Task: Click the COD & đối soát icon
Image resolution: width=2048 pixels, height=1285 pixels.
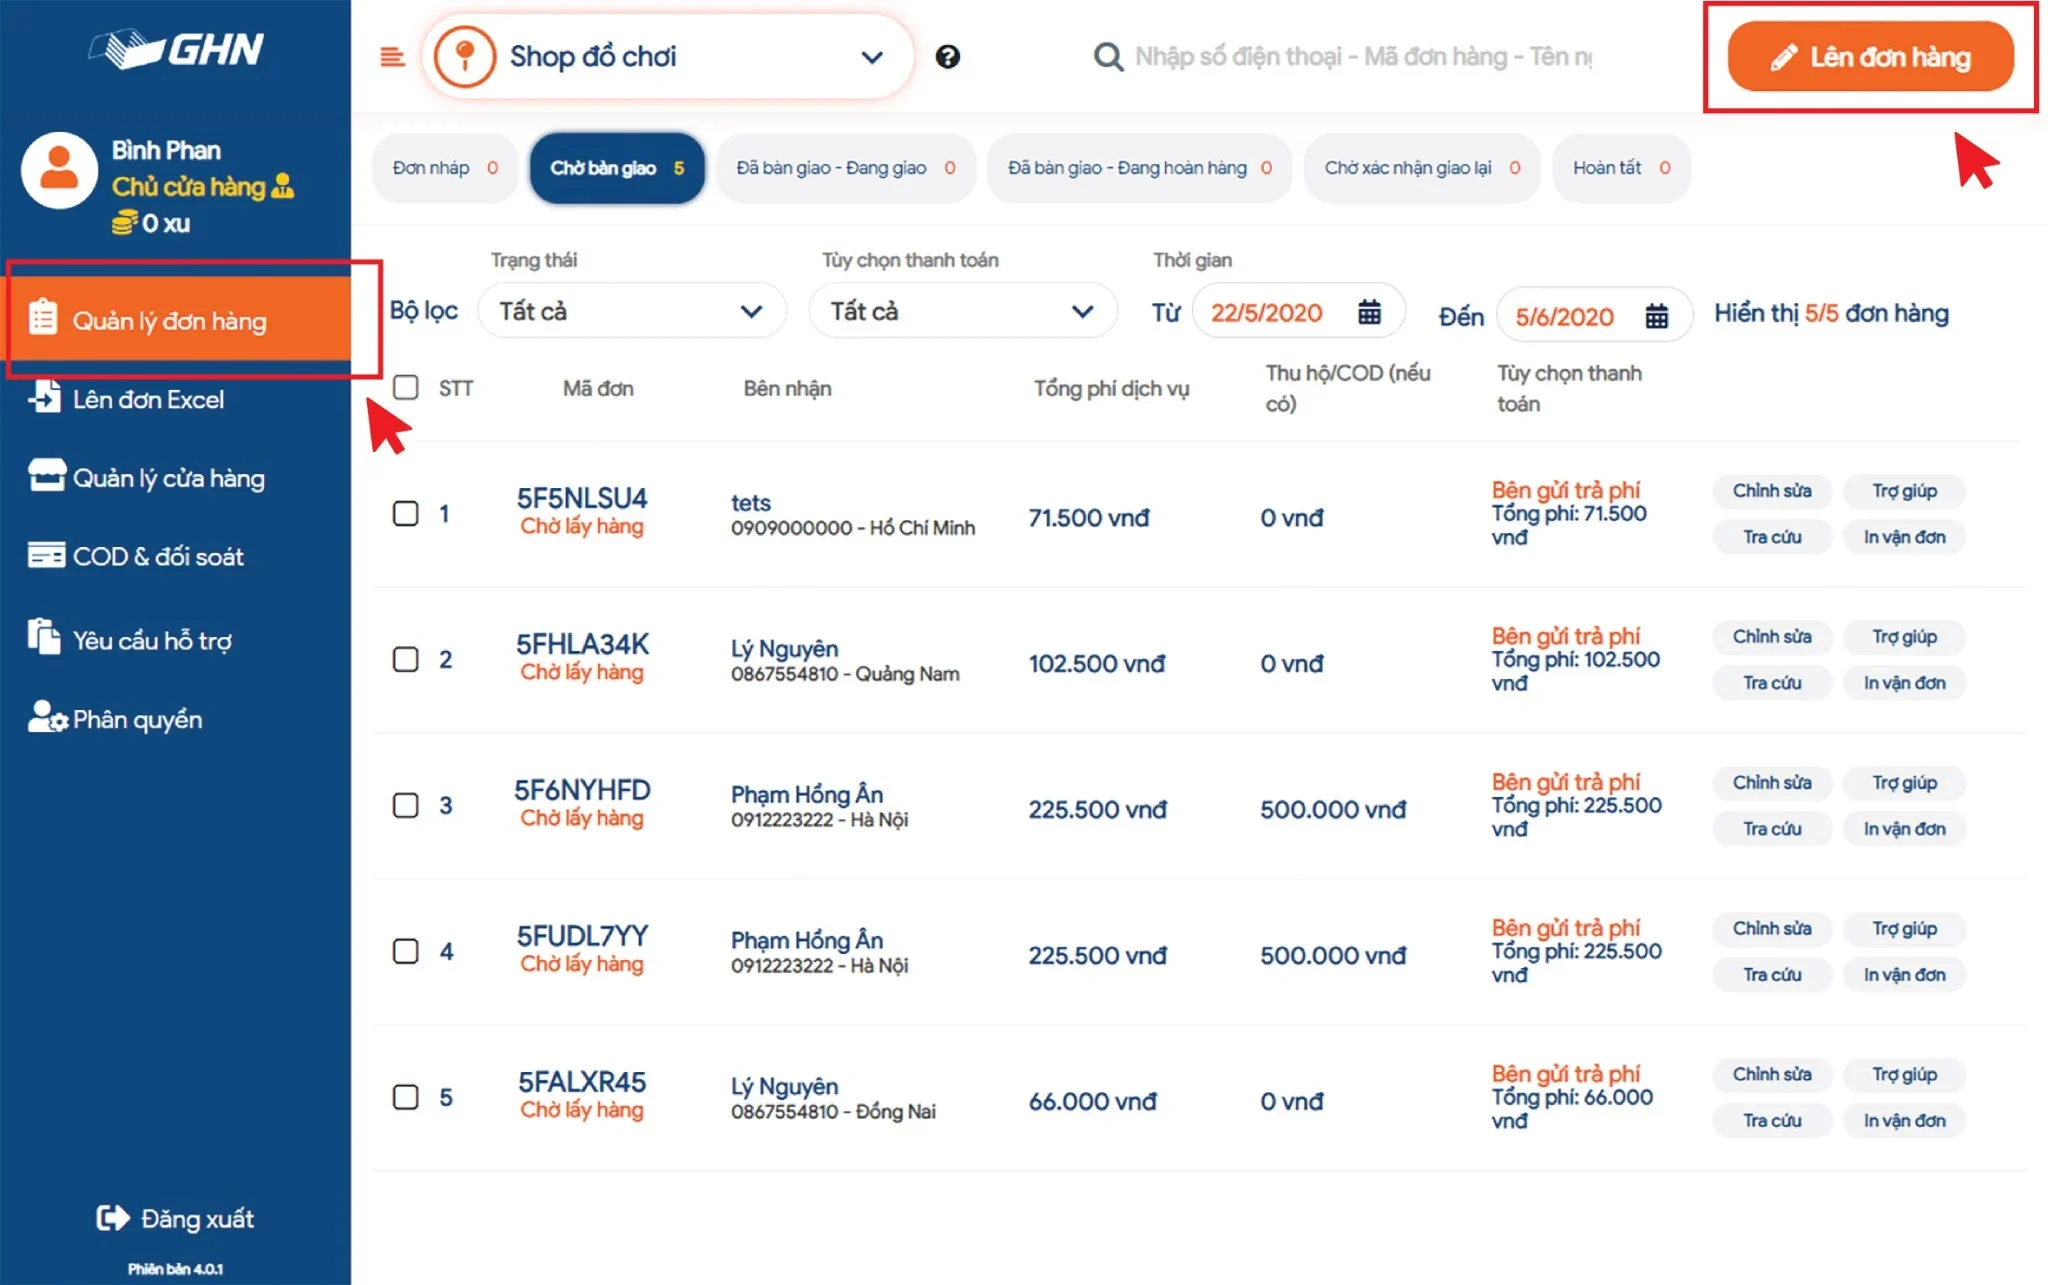Action: click(46, 556)
